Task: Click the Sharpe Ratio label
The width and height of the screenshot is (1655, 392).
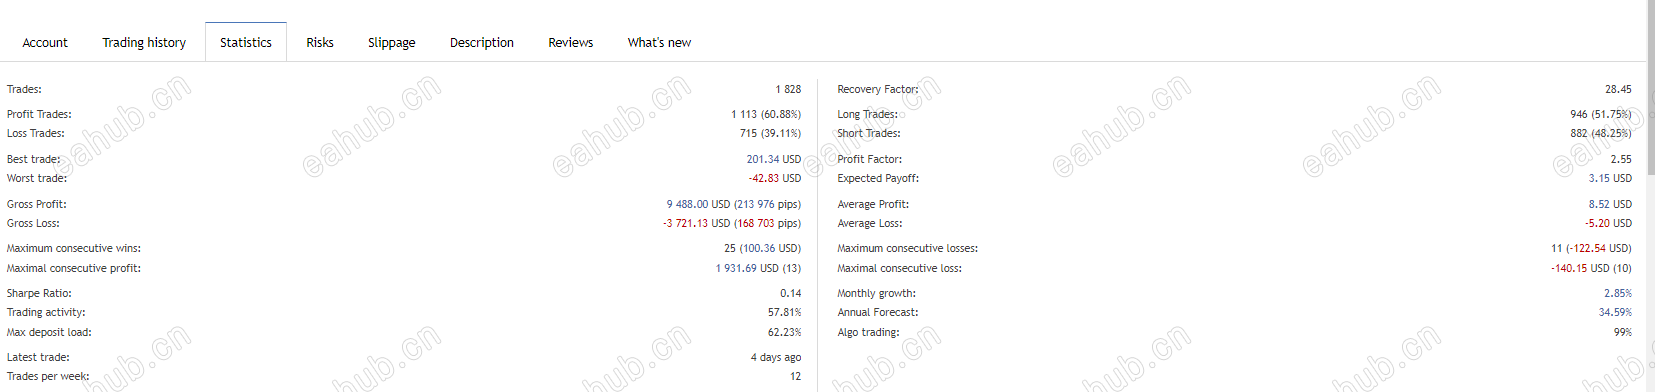Action: 39,293
